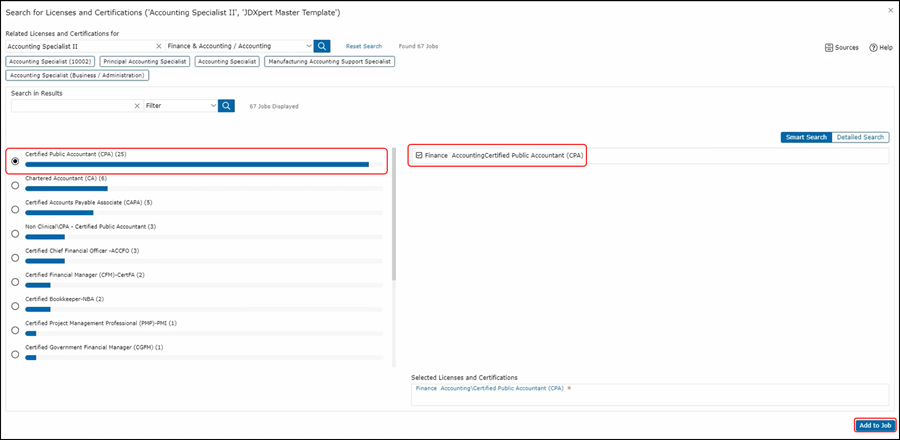Uncheck Finance Accounting Certified Public Accountant checkbox

(419, 155)
